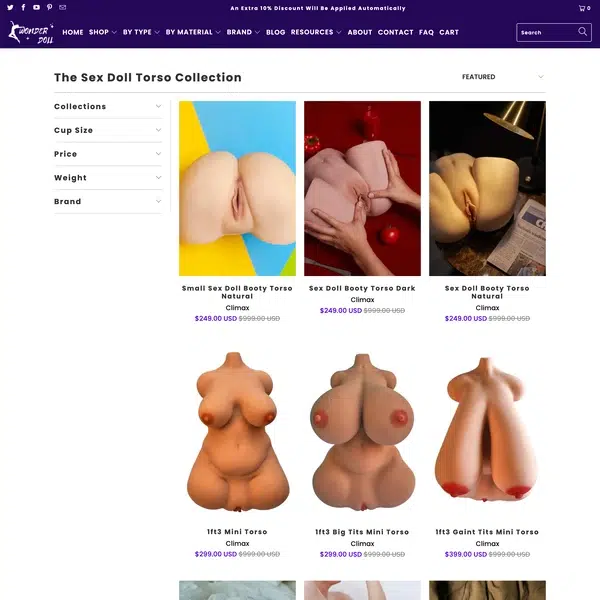Open the Booty Torso Dark product image
The height and width of the screenshot is (600, 600).
pyautogui.click(x=362, y=188)
